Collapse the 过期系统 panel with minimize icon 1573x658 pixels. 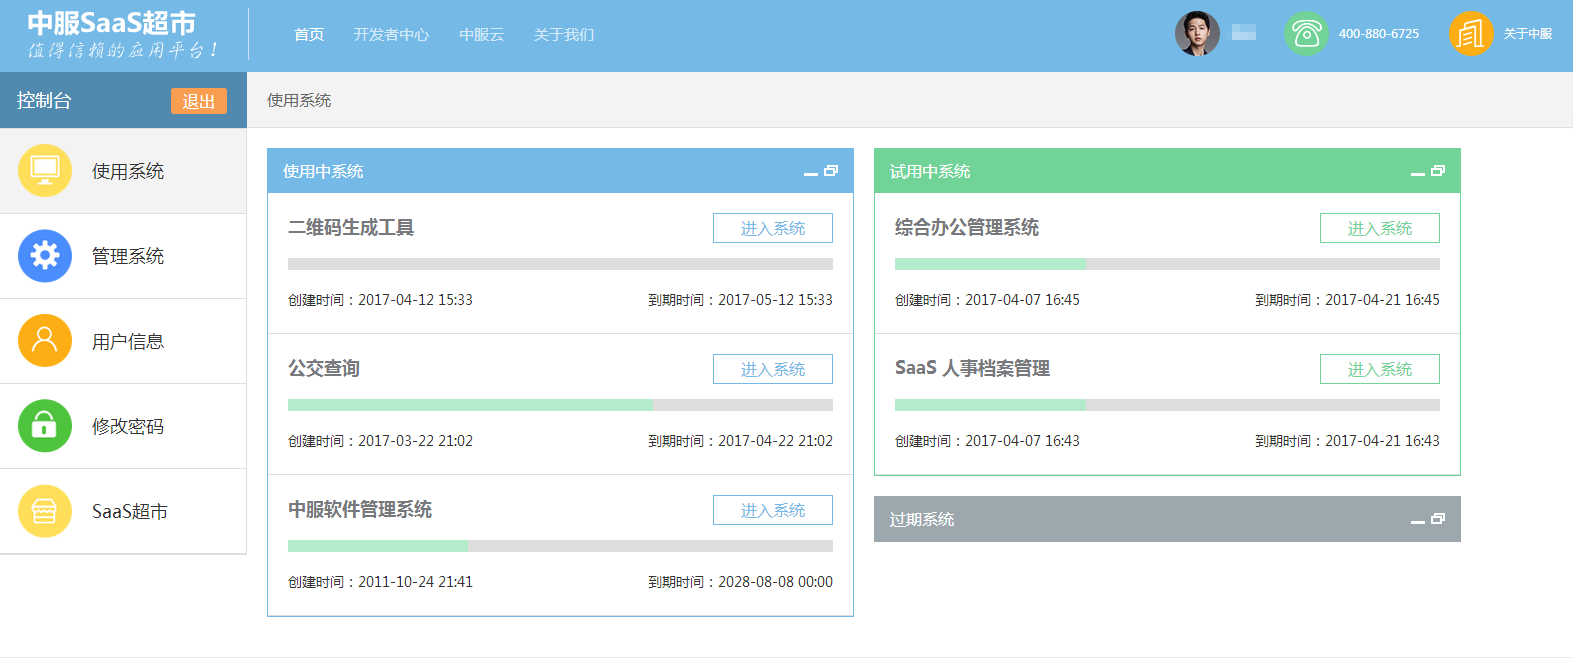tap(1418, 520)
